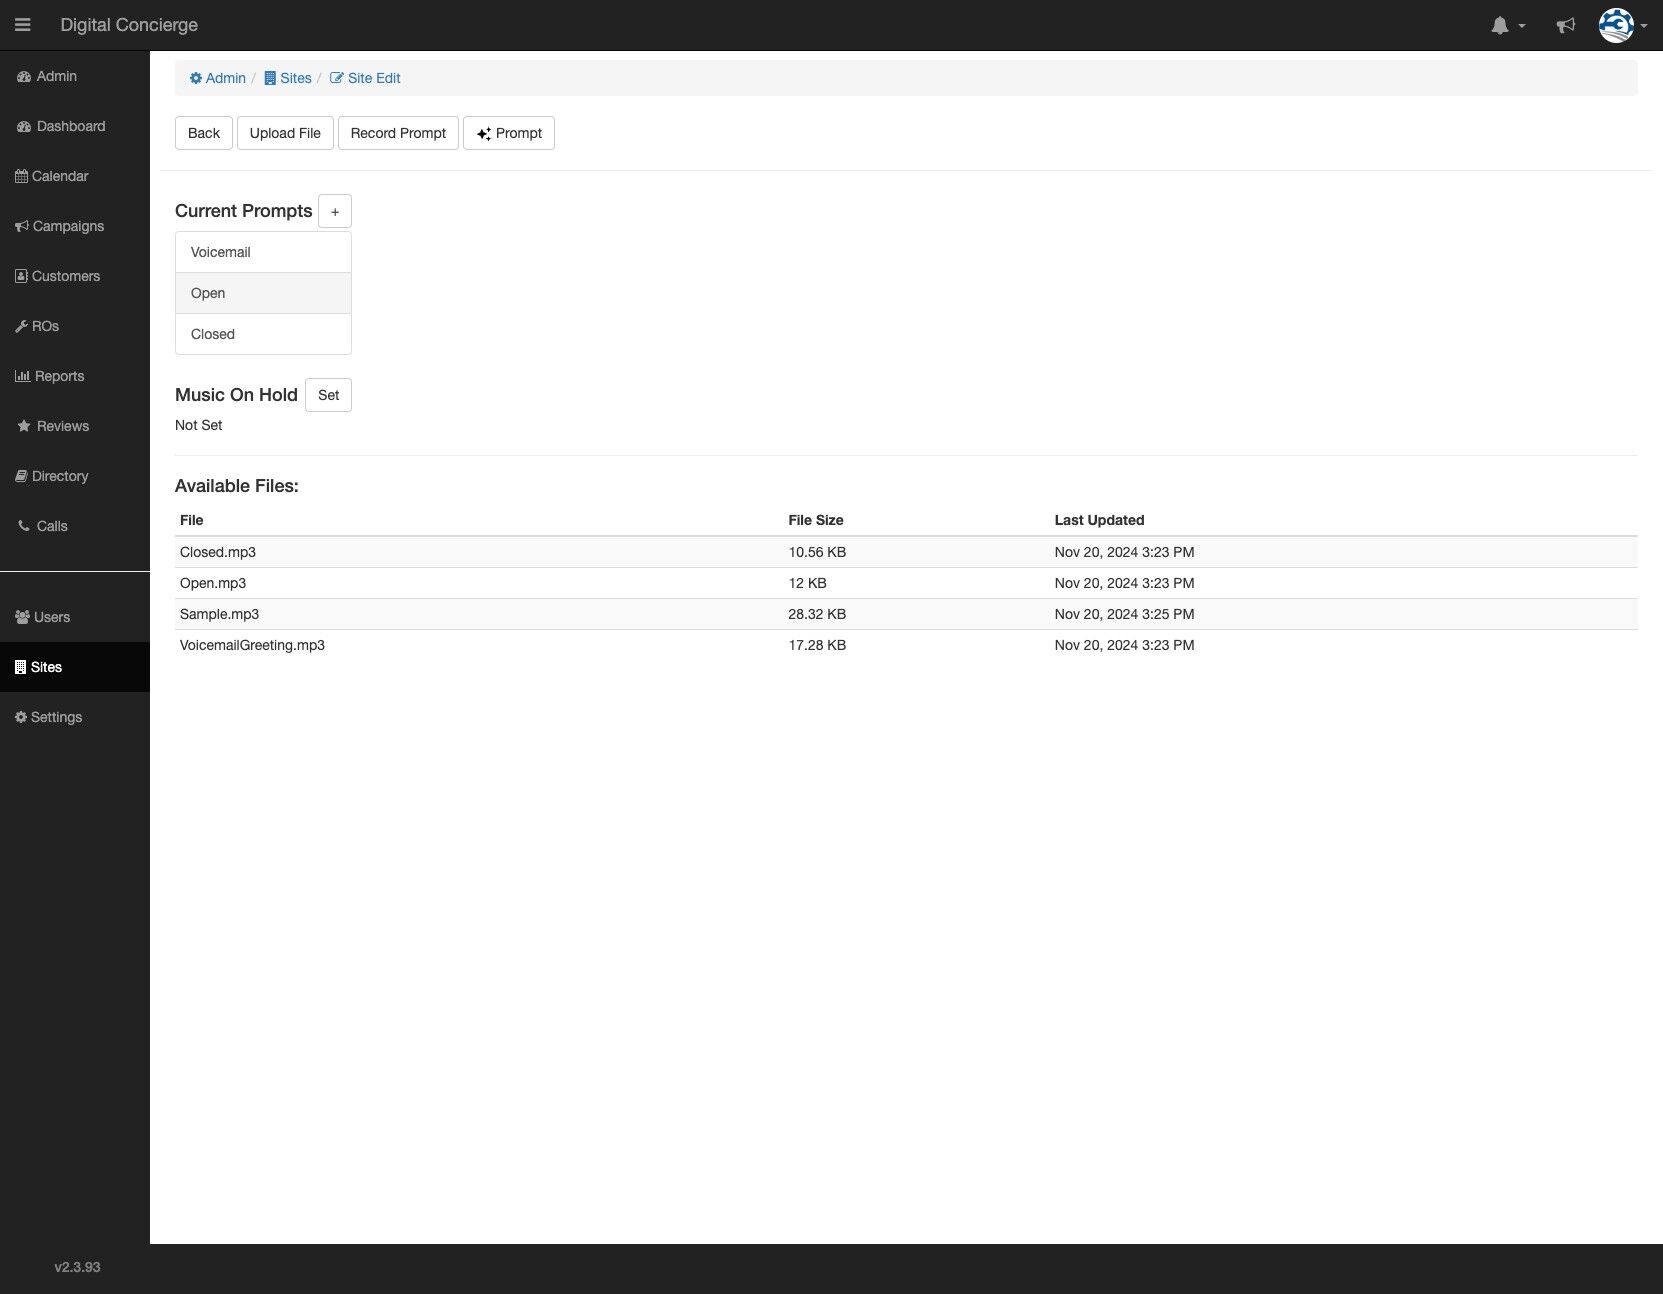1663x1294 pixels.
Task: Click the Nov 20, 2024 3:25 PM date
Action: 1124,614
